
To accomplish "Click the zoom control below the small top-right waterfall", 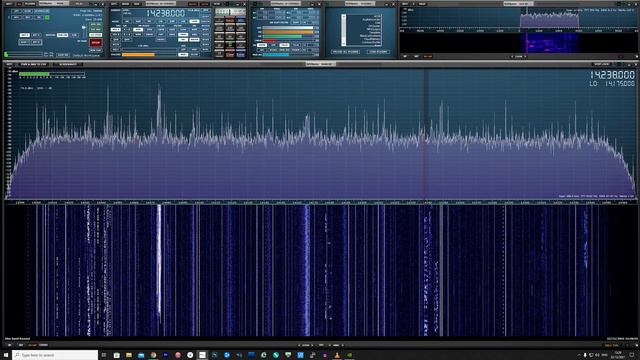I will pos(518,56).
